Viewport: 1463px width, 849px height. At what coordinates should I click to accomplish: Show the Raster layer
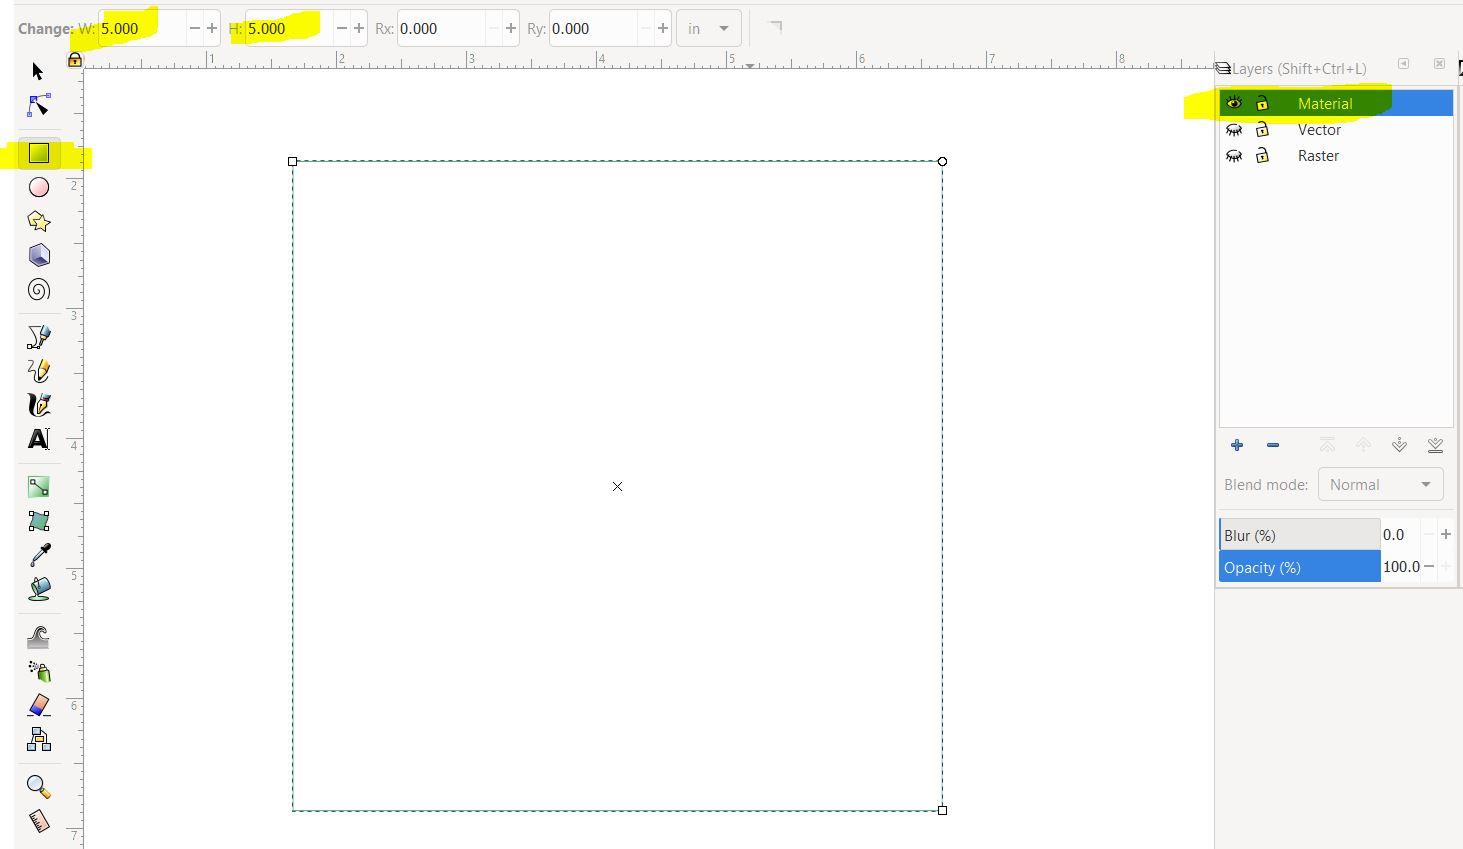pyautogui.click(x=1234, y=156)
